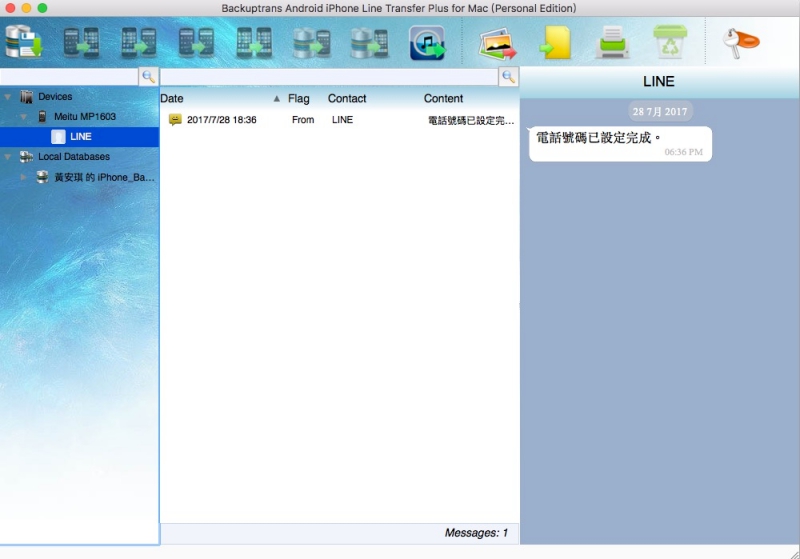Click the 'Messages: 1' status text

click(x=476, y=533)
